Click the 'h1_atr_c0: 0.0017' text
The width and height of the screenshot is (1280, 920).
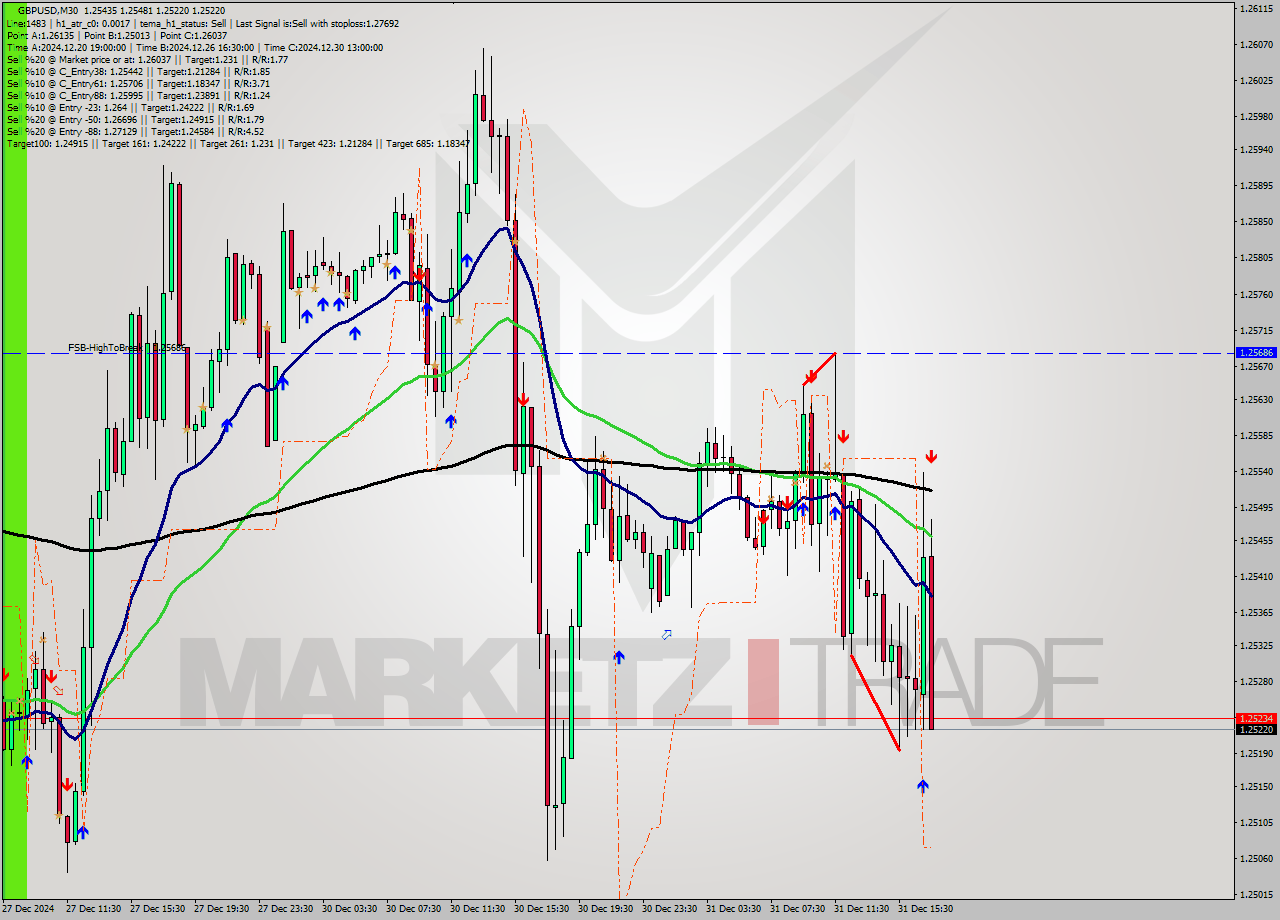[x=92, y=22]
